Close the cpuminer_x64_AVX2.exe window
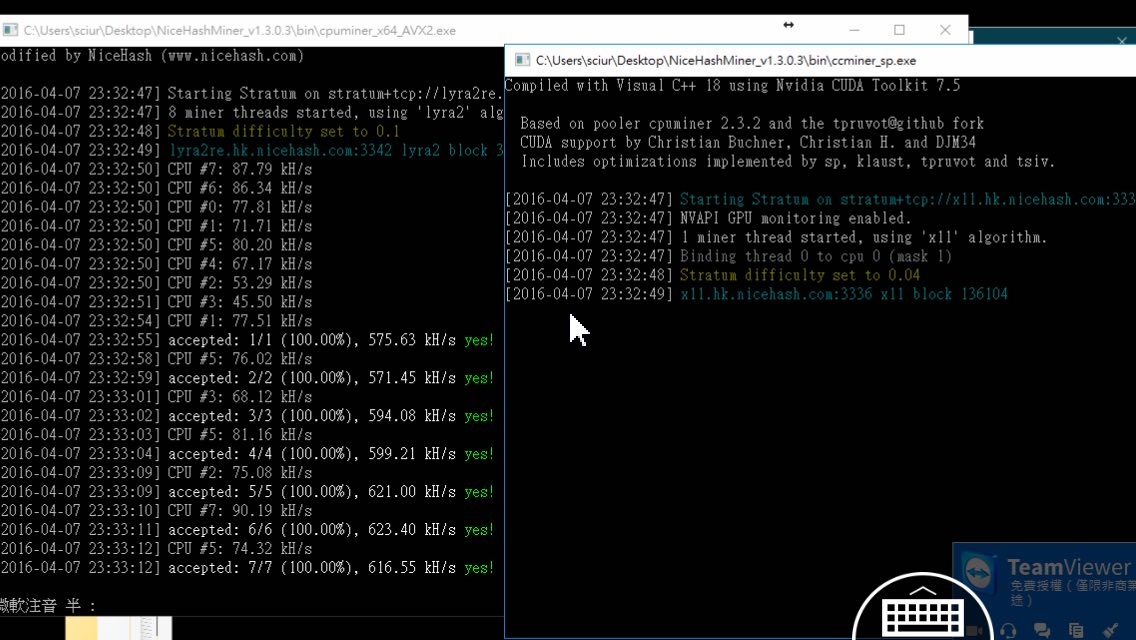 pos(945,30)
